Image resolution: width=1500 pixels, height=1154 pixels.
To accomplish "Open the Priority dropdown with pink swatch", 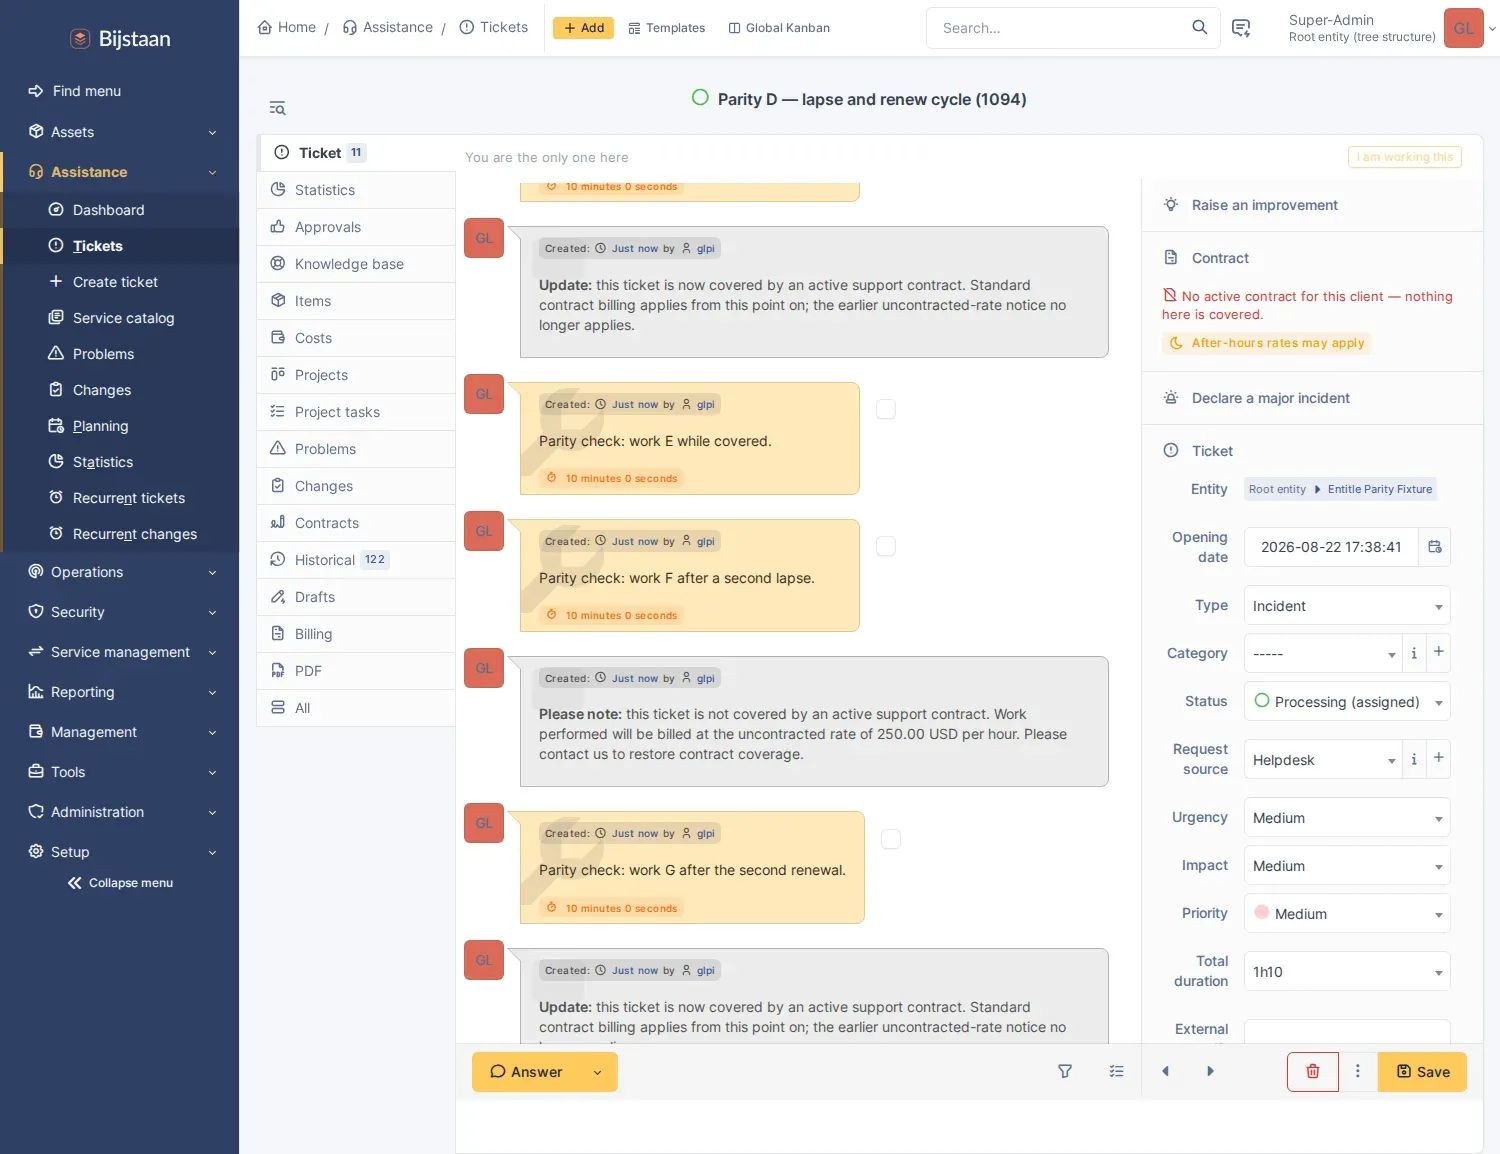I will pyautogui.click(x=1347, y=914).
